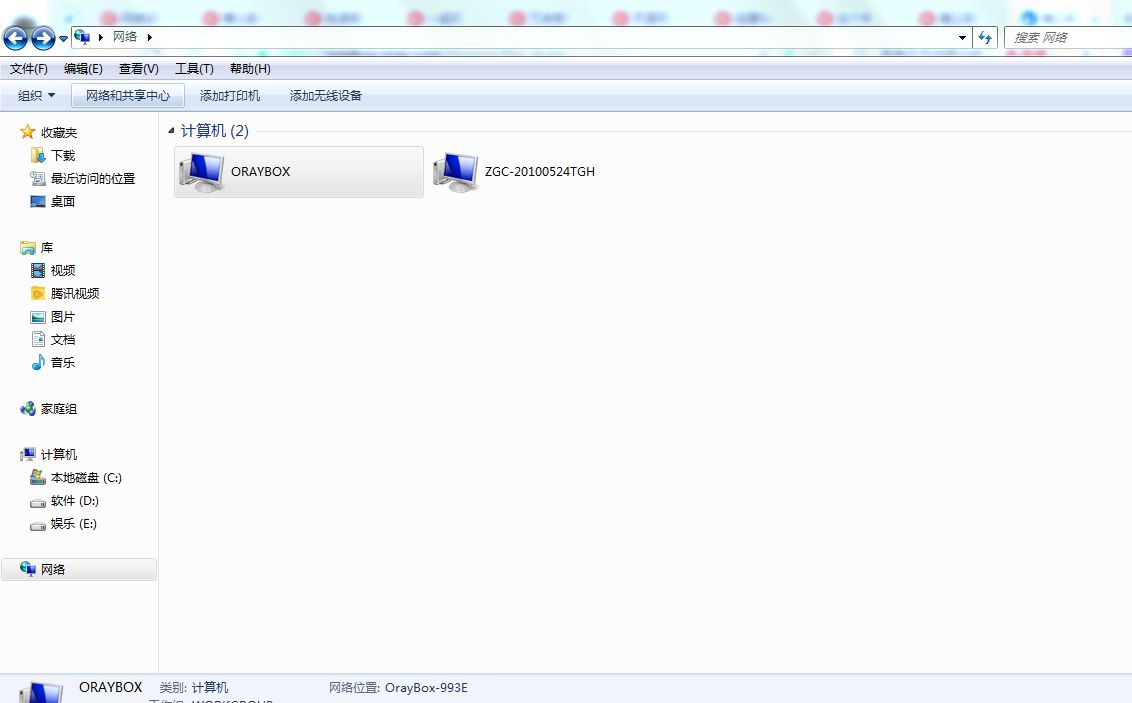Open the address bar history dropdown

pyautogui.click(x=962, y=38)
